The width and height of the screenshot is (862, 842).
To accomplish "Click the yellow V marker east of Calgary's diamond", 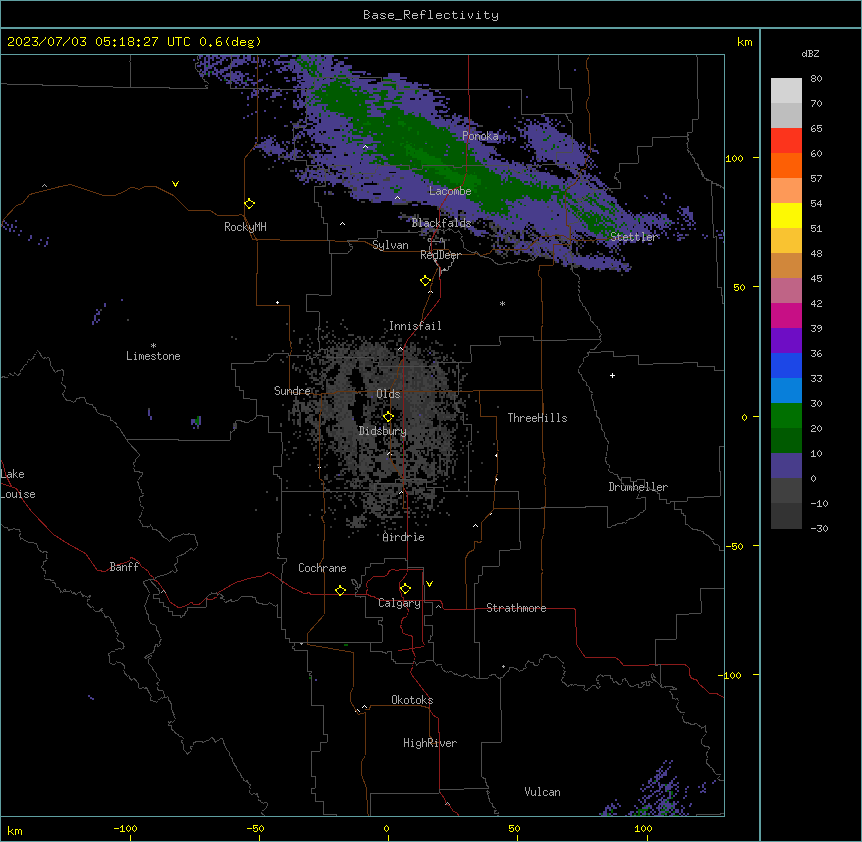I will click(x=429, y=584).
